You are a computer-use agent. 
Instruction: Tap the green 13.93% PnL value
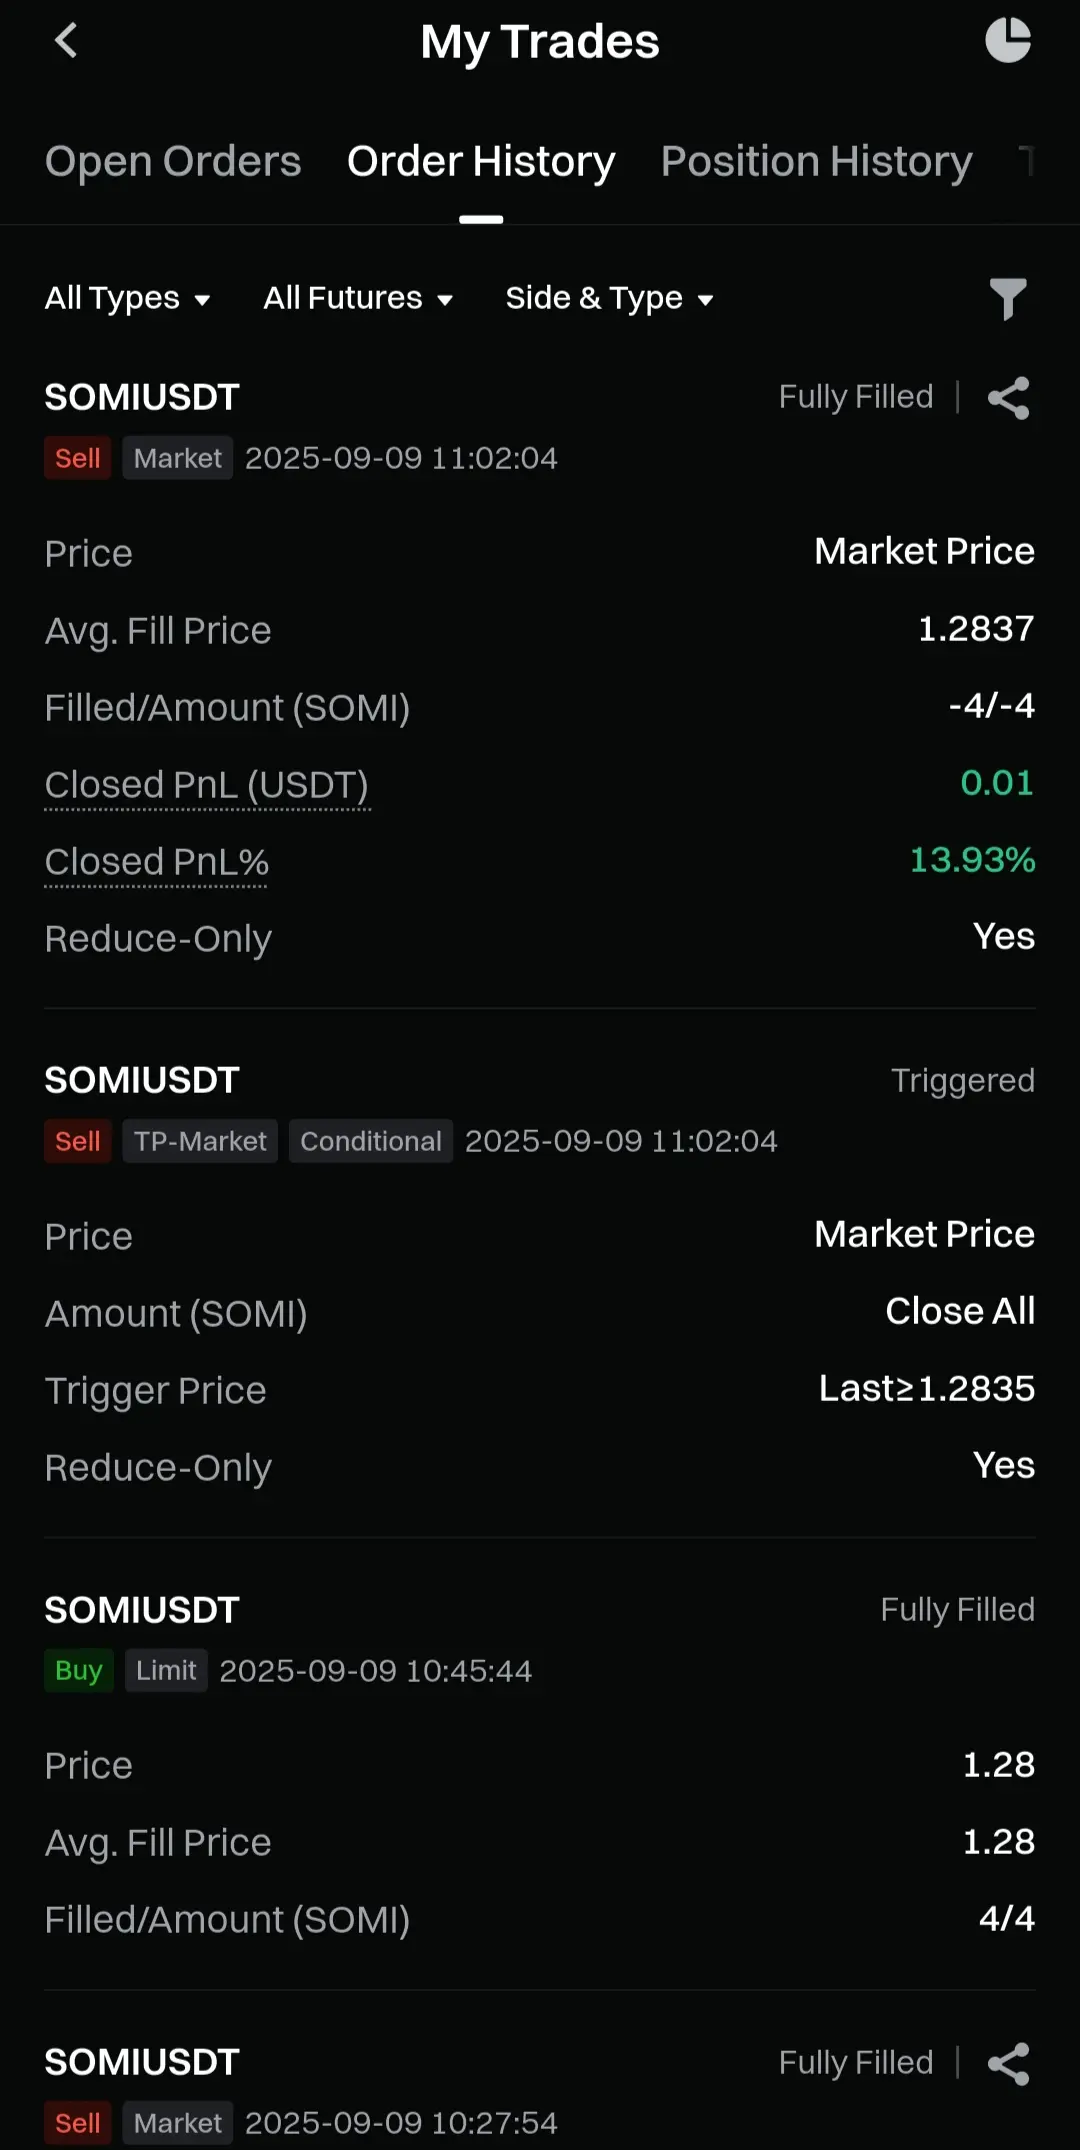click(x=972, y=860)
